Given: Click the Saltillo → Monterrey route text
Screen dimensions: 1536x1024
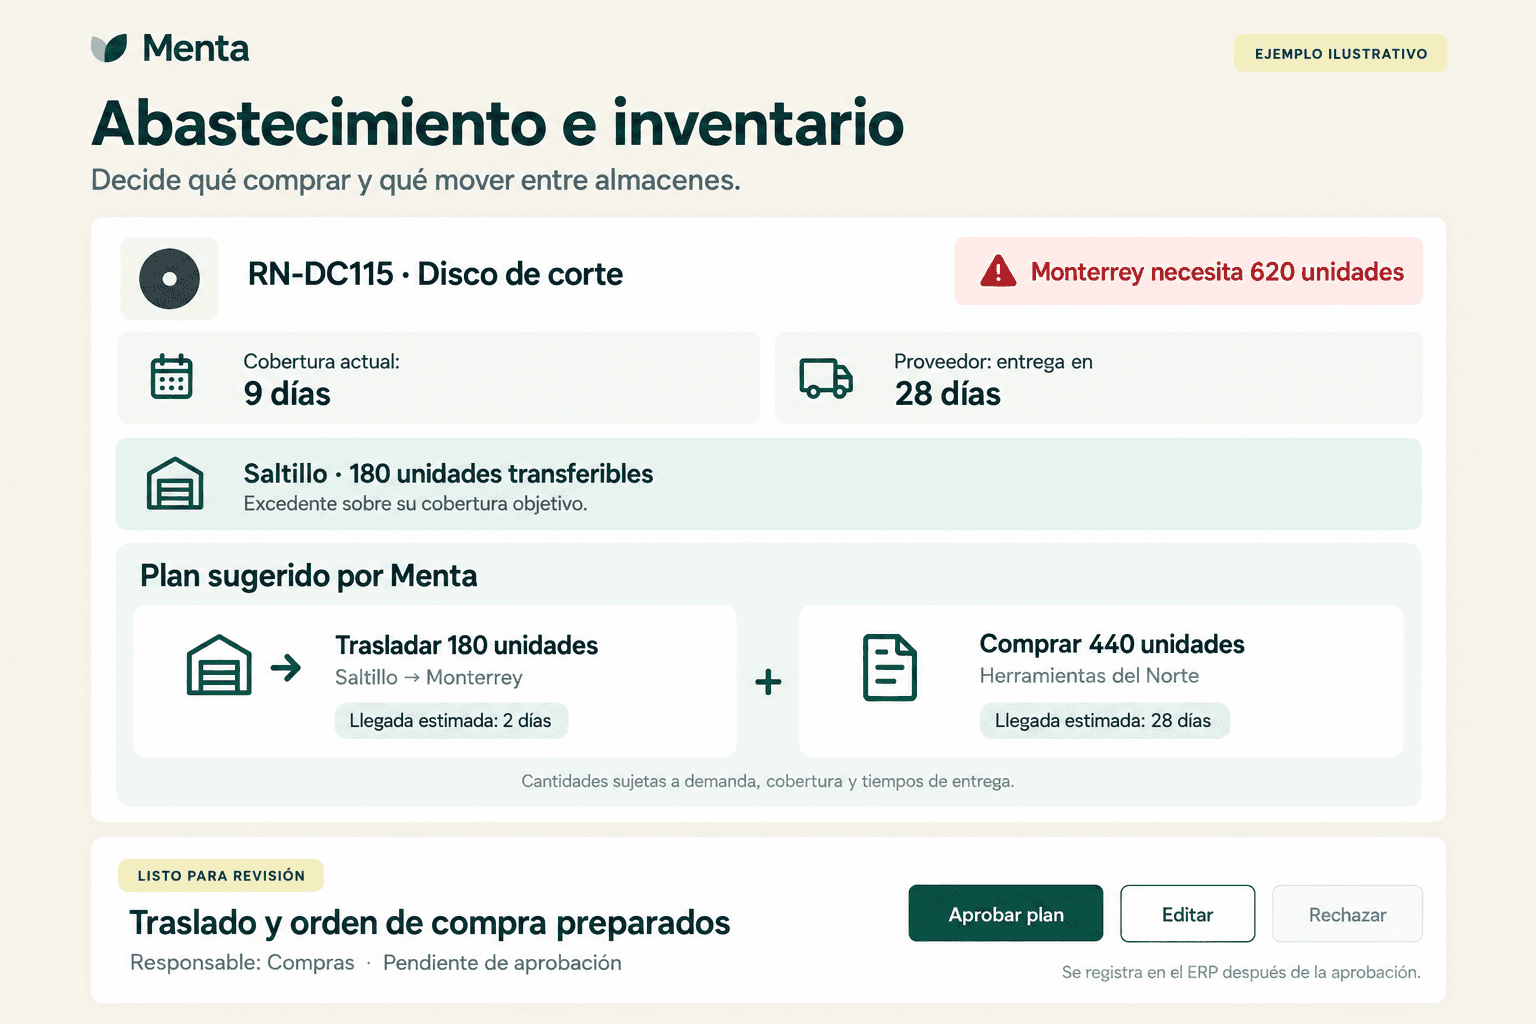Looking at the screenshot, I should (x=429, y=677).
